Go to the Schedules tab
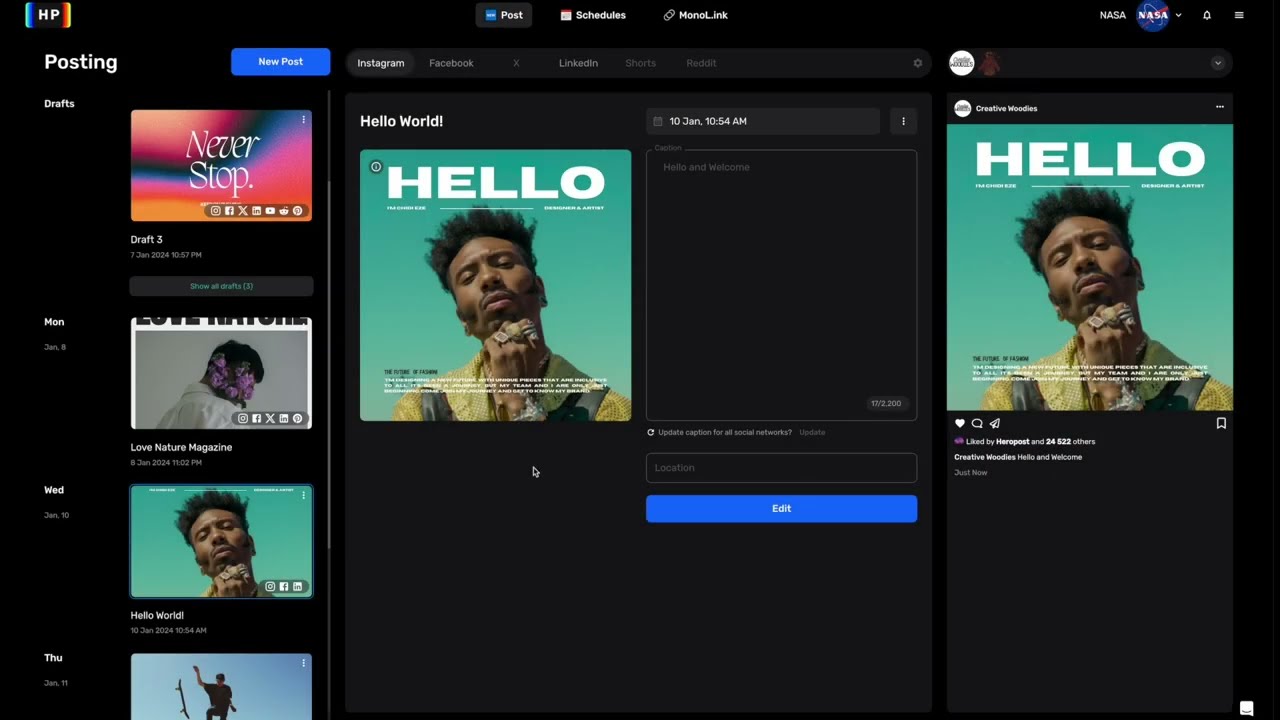Screen dimensions: 1280x720 (x=593, y=15)
